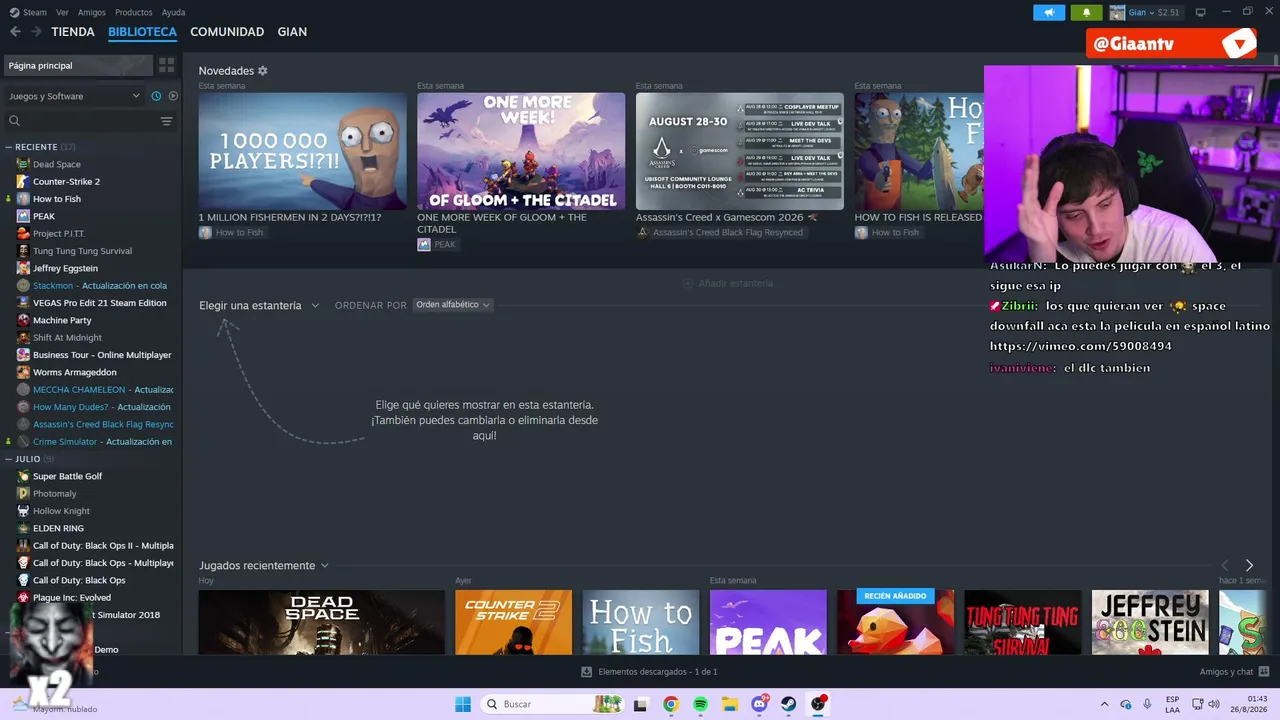This screenshot has width=1280, height=720.
Task: Click the Counter-Strike 2 icon in sidebar
Action: click(x=23, y=181)
